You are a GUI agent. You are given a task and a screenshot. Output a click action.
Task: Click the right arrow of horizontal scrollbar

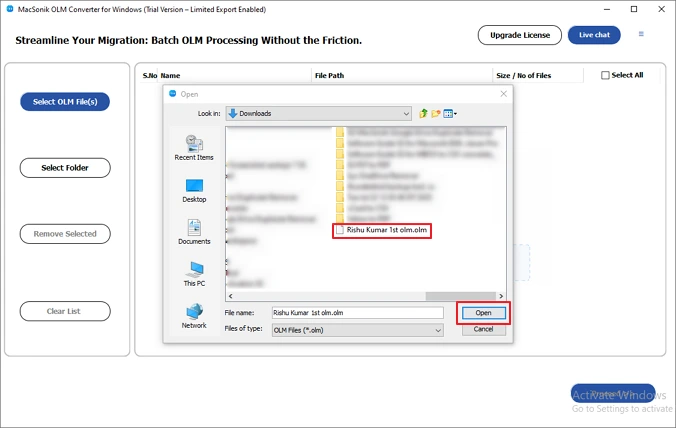click(501, 296)
